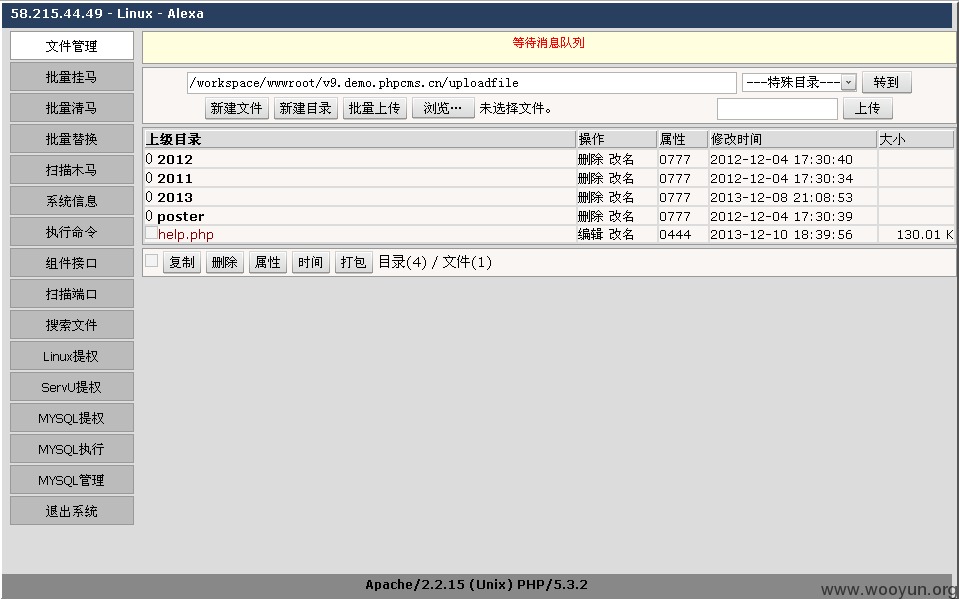Open the poster folder
Image resolution: width=959 pixels, height=599 pixels.
[x=180, y=217]
